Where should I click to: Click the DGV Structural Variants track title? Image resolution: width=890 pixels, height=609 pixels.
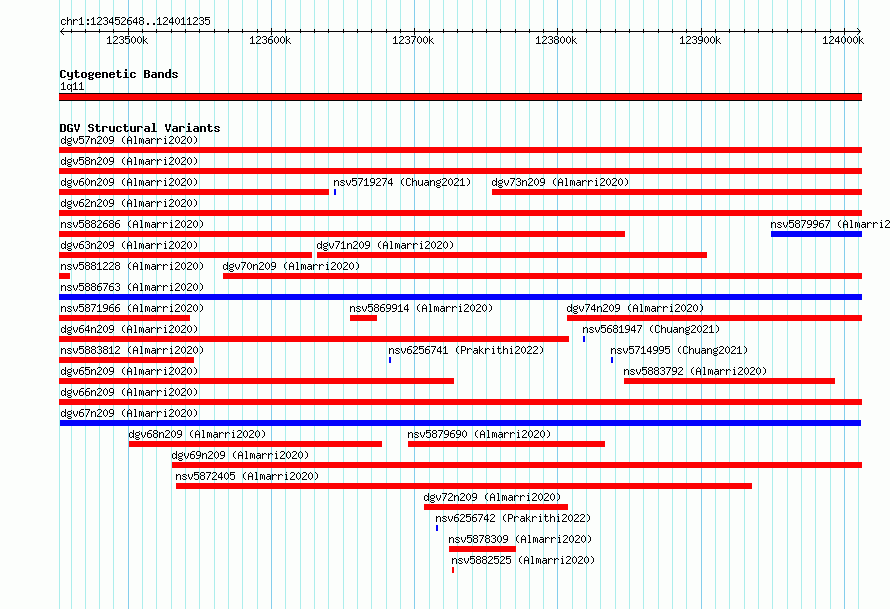(140, 128)
